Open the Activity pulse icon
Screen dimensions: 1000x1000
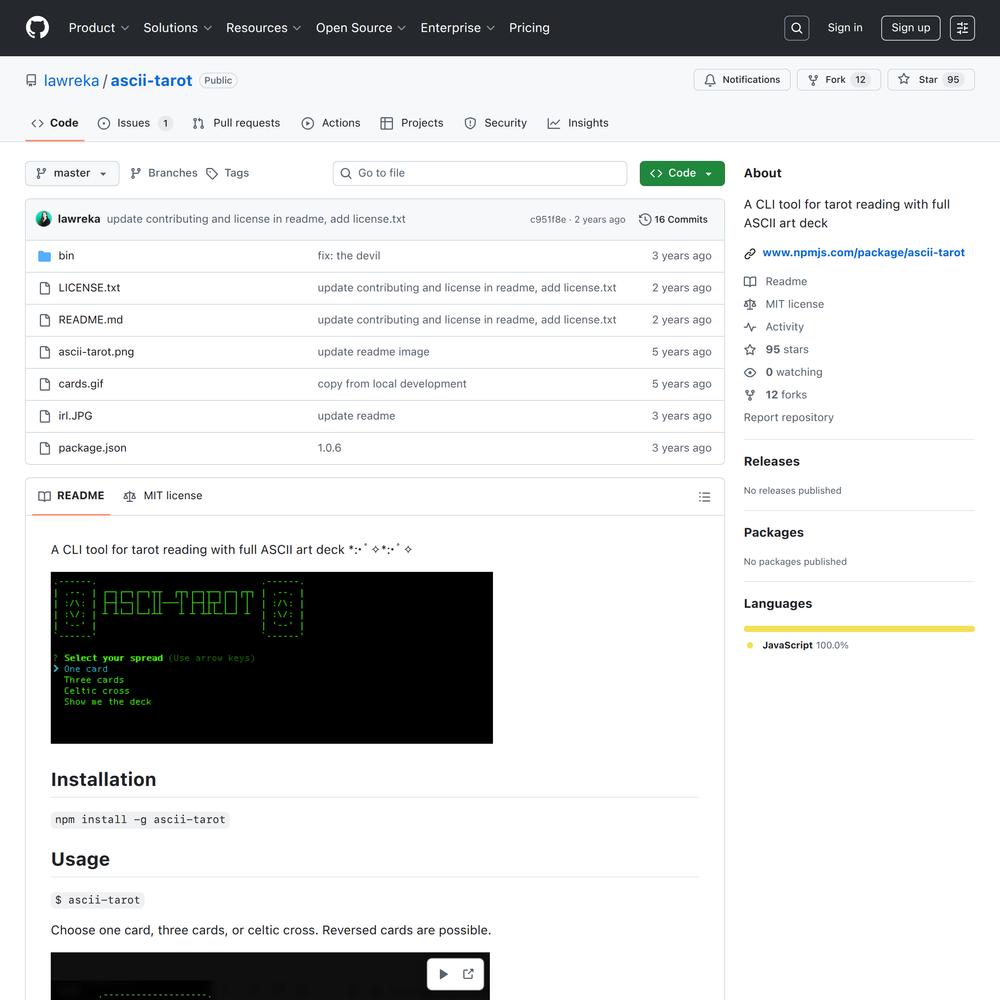750,327
